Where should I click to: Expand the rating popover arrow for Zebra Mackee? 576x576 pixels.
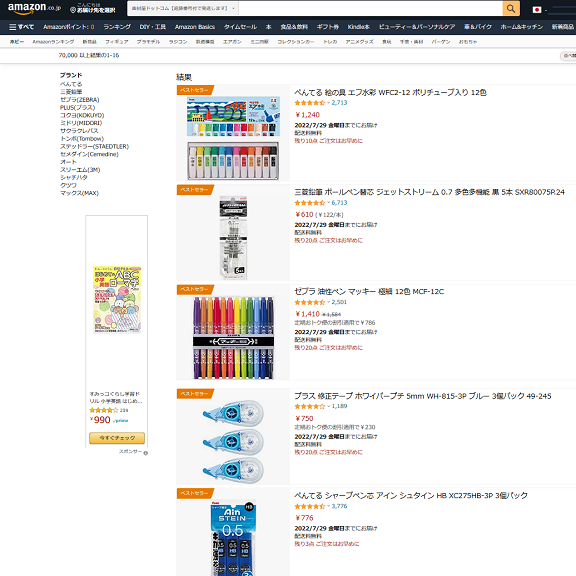[328, 302]
